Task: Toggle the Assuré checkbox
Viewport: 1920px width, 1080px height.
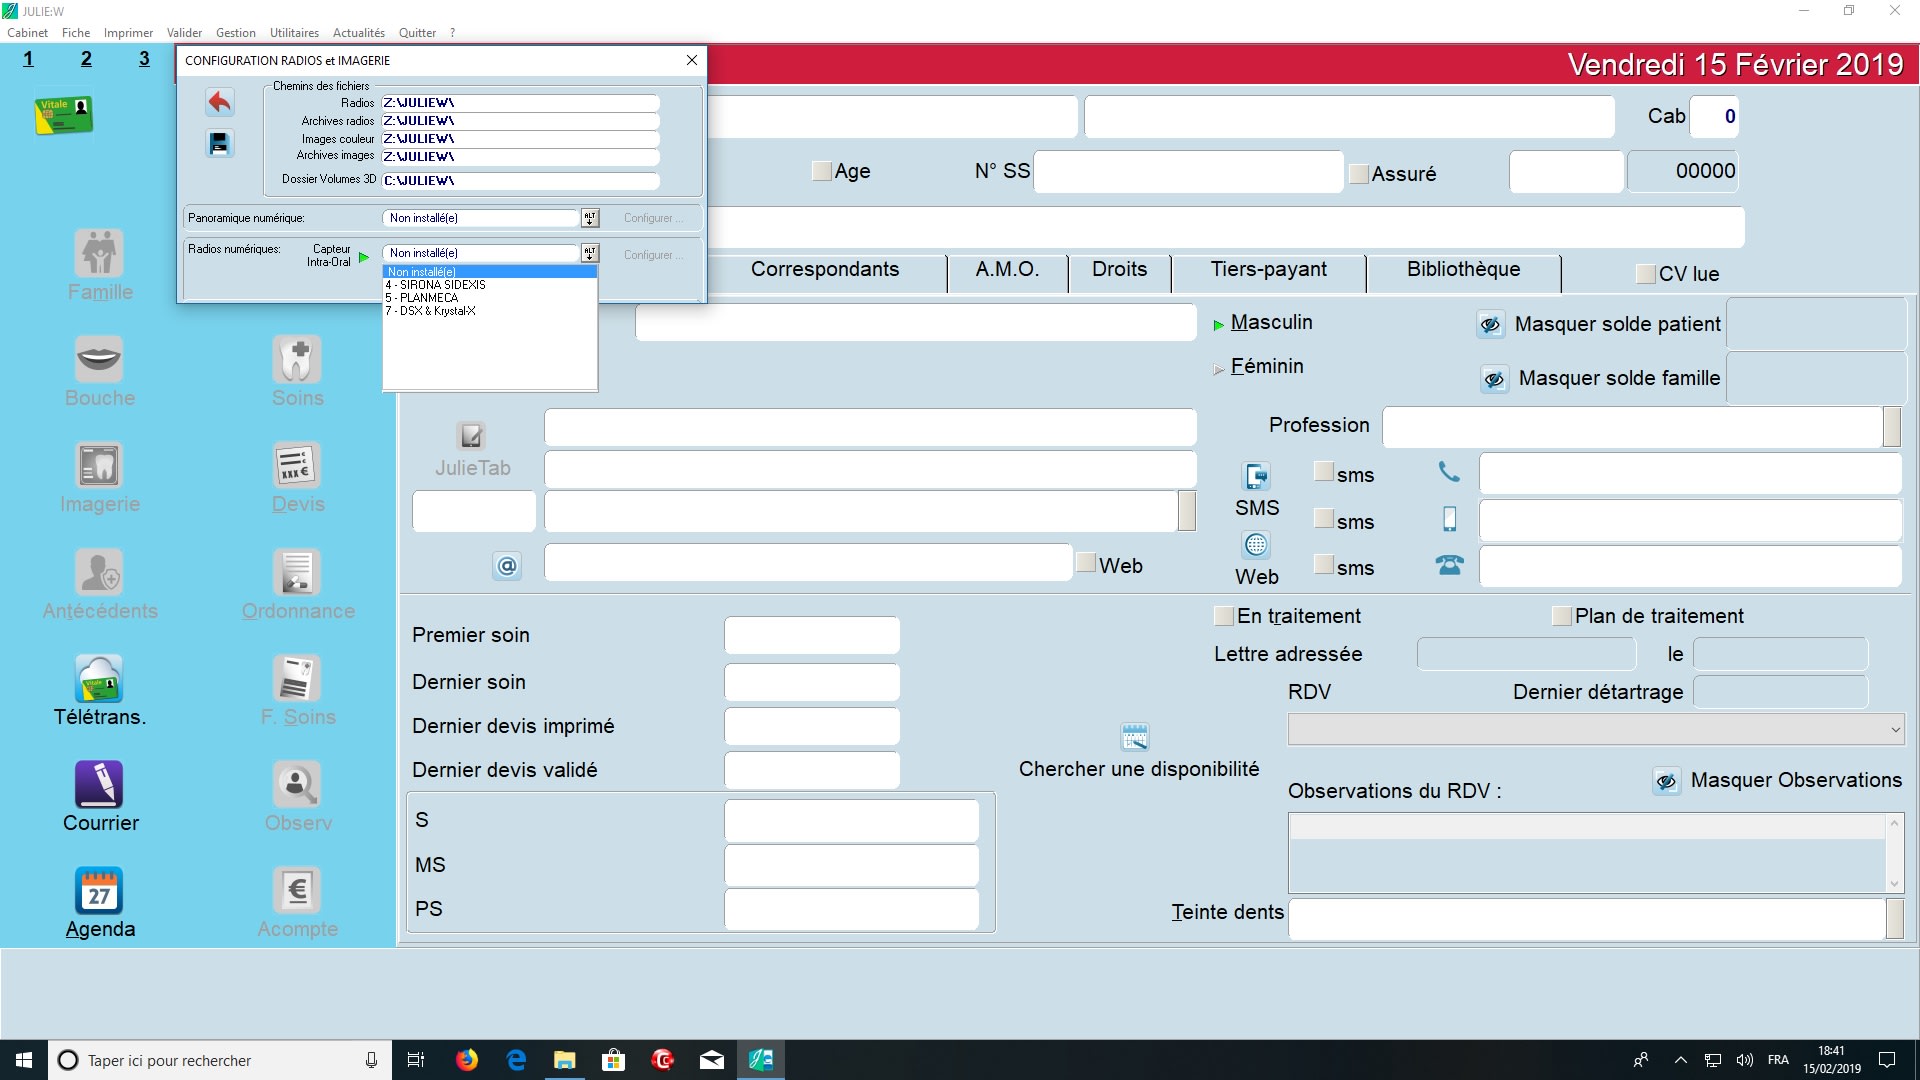Action: coord(1359,174)
